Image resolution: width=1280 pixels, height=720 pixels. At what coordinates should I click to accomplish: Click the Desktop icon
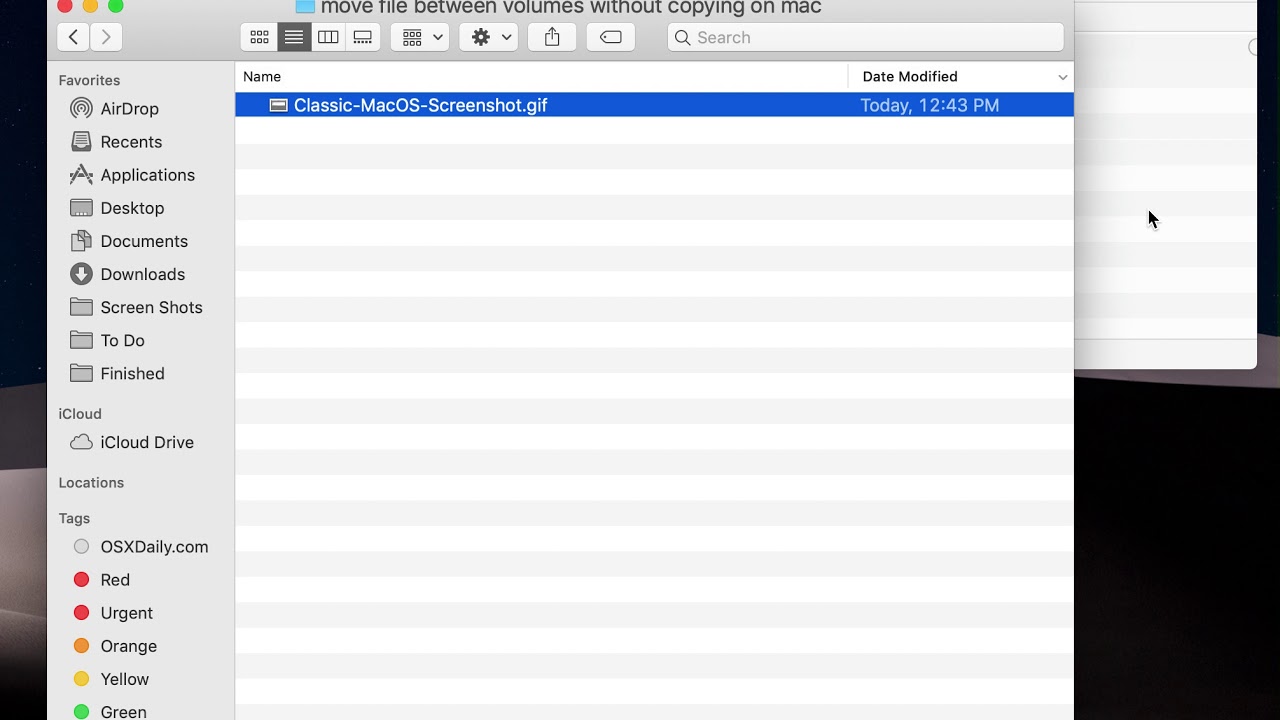coord(82,207)
